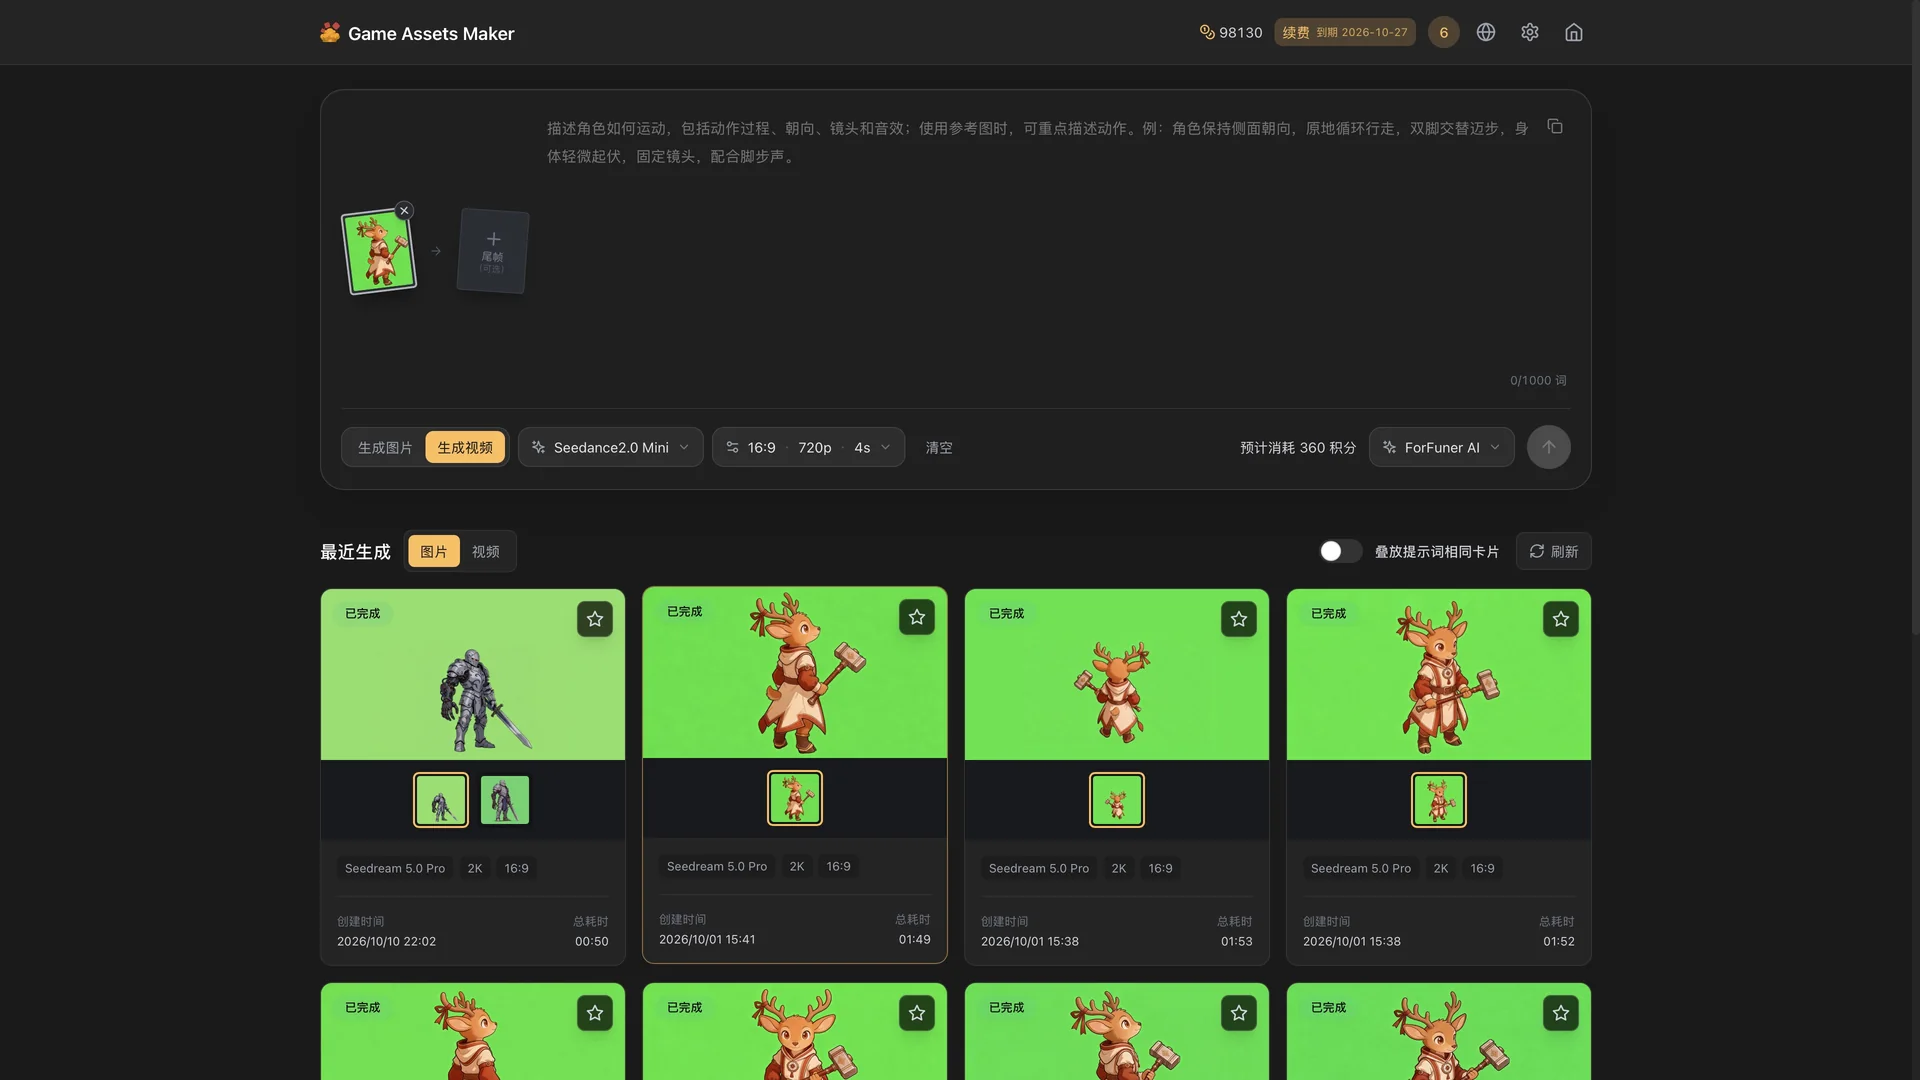
Task: Go to the home icon
Action: coord(1574,32)
